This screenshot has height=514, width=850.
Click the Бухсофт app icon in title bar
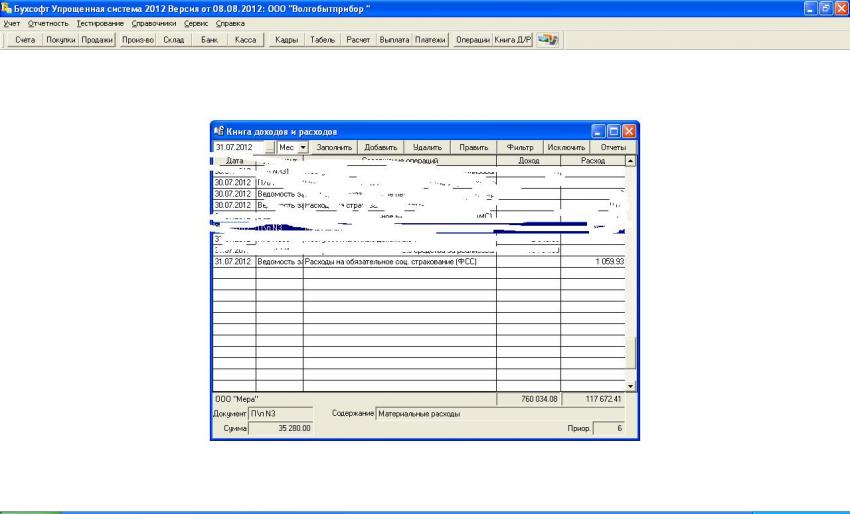coord(6,7)
